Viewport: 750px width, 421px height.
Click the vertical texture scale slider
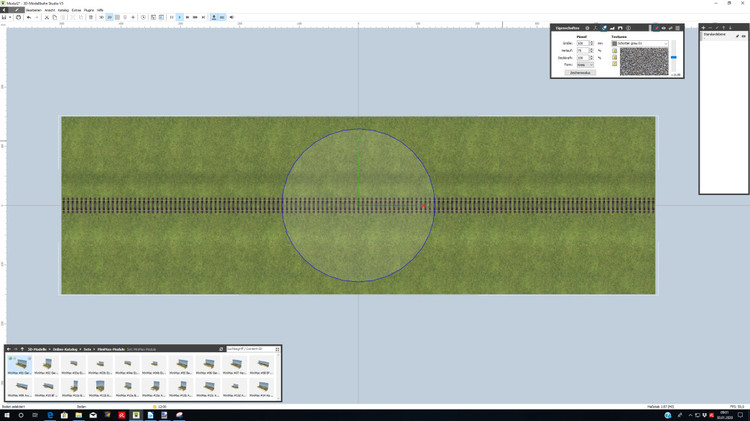(x=674, y=57)
